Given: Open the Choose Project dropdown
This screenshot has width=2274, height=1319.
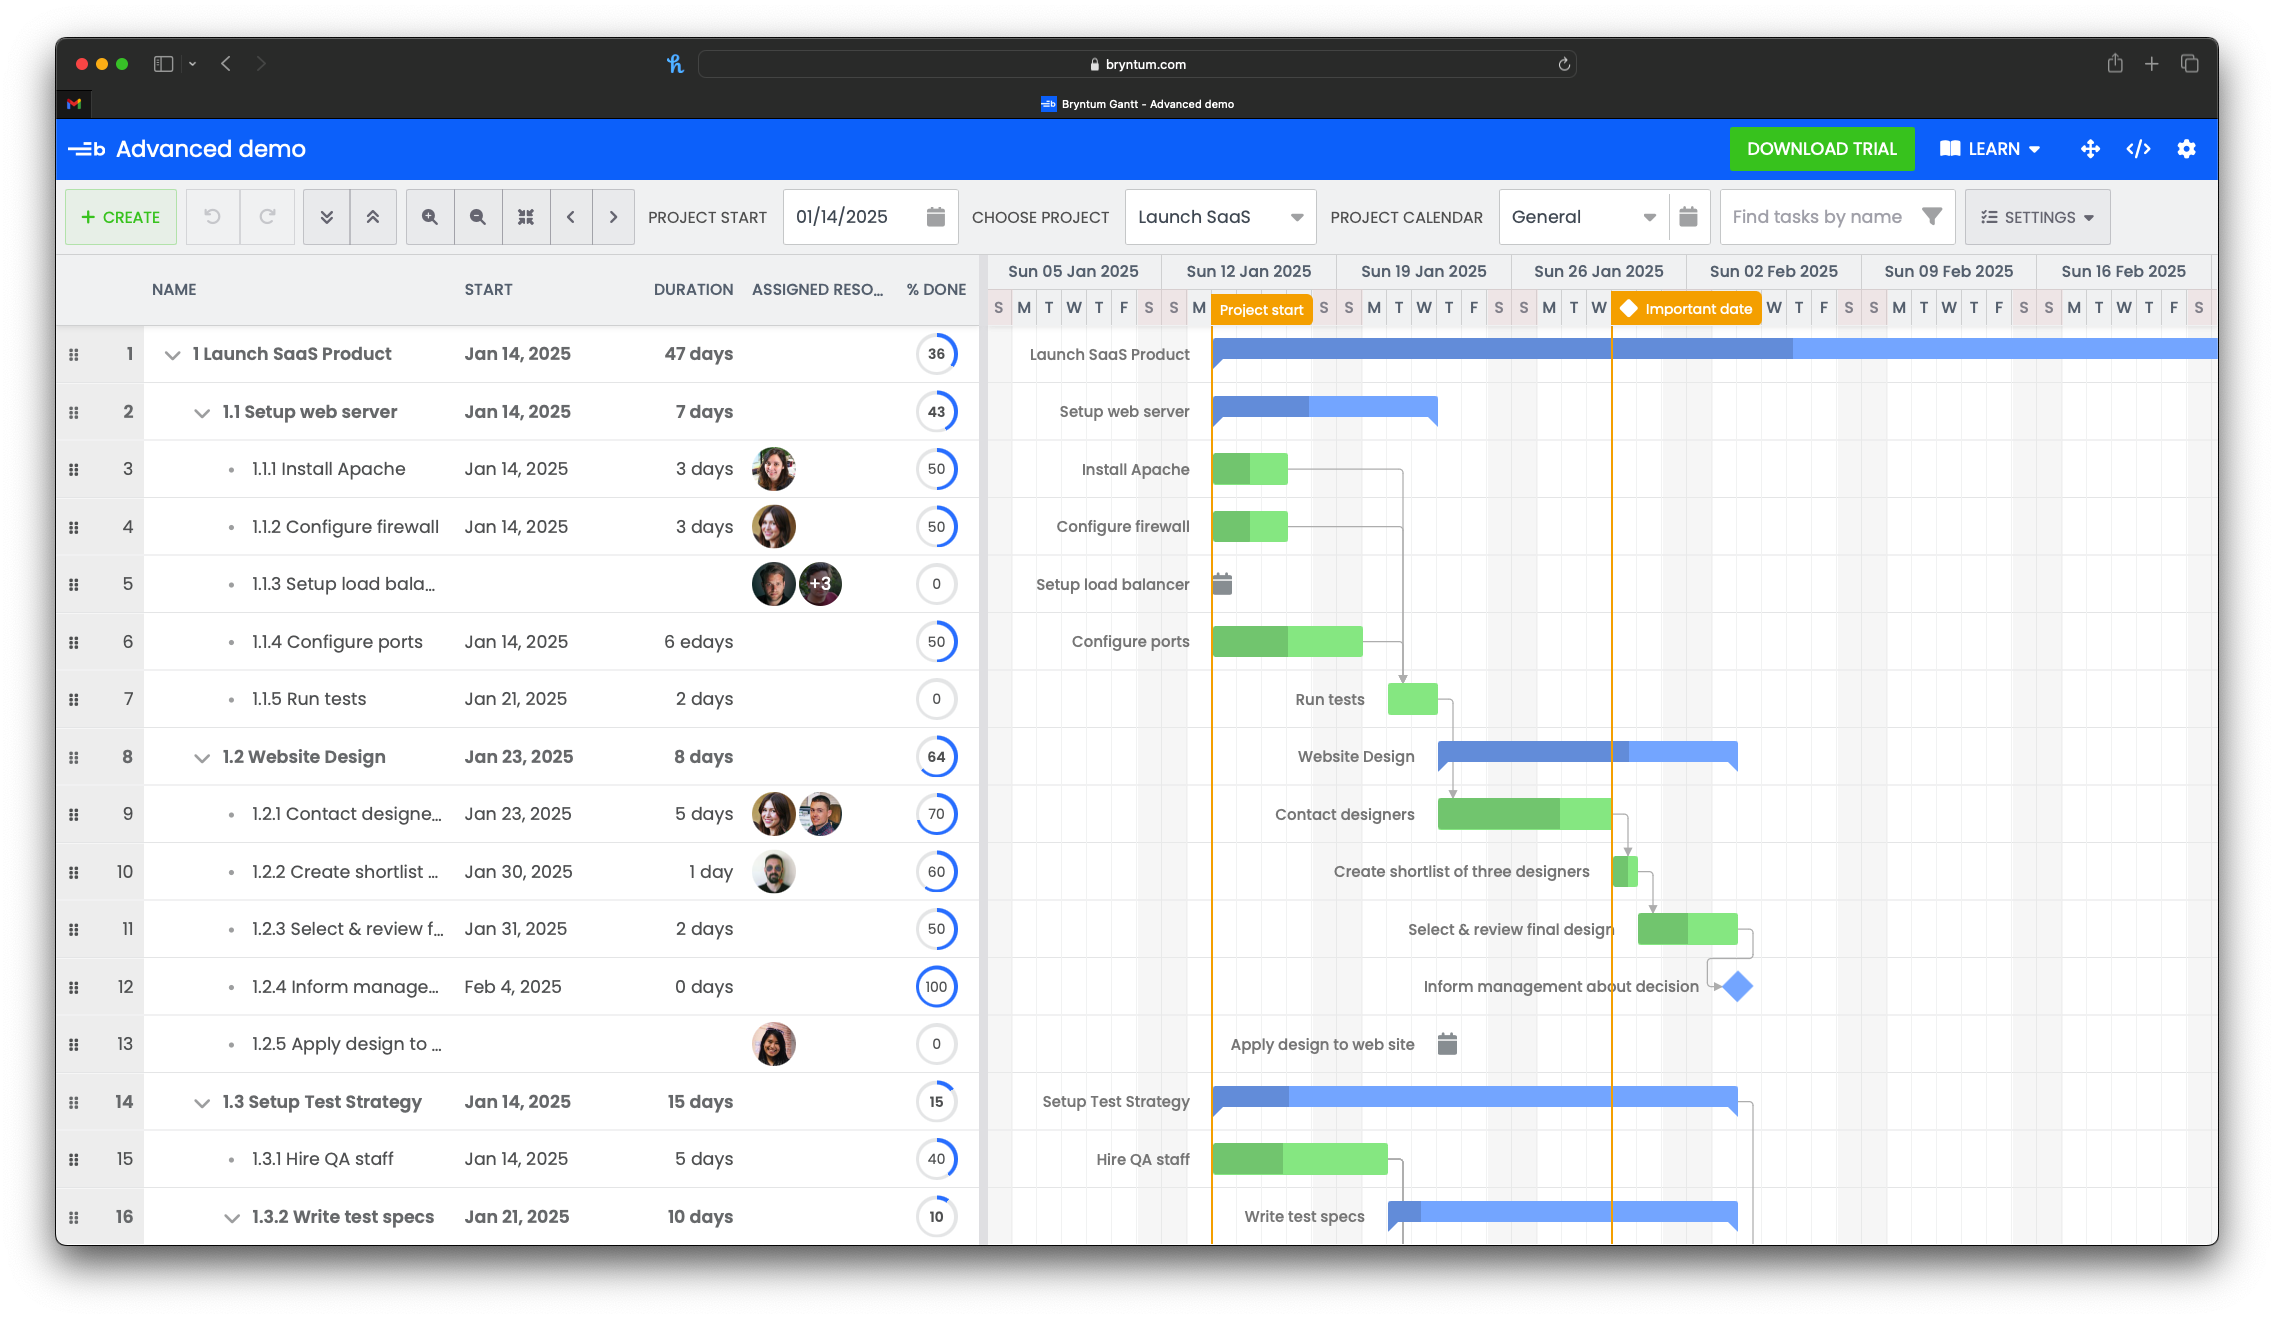Looking at the screenshot, I should click(x=1296, y=217).
